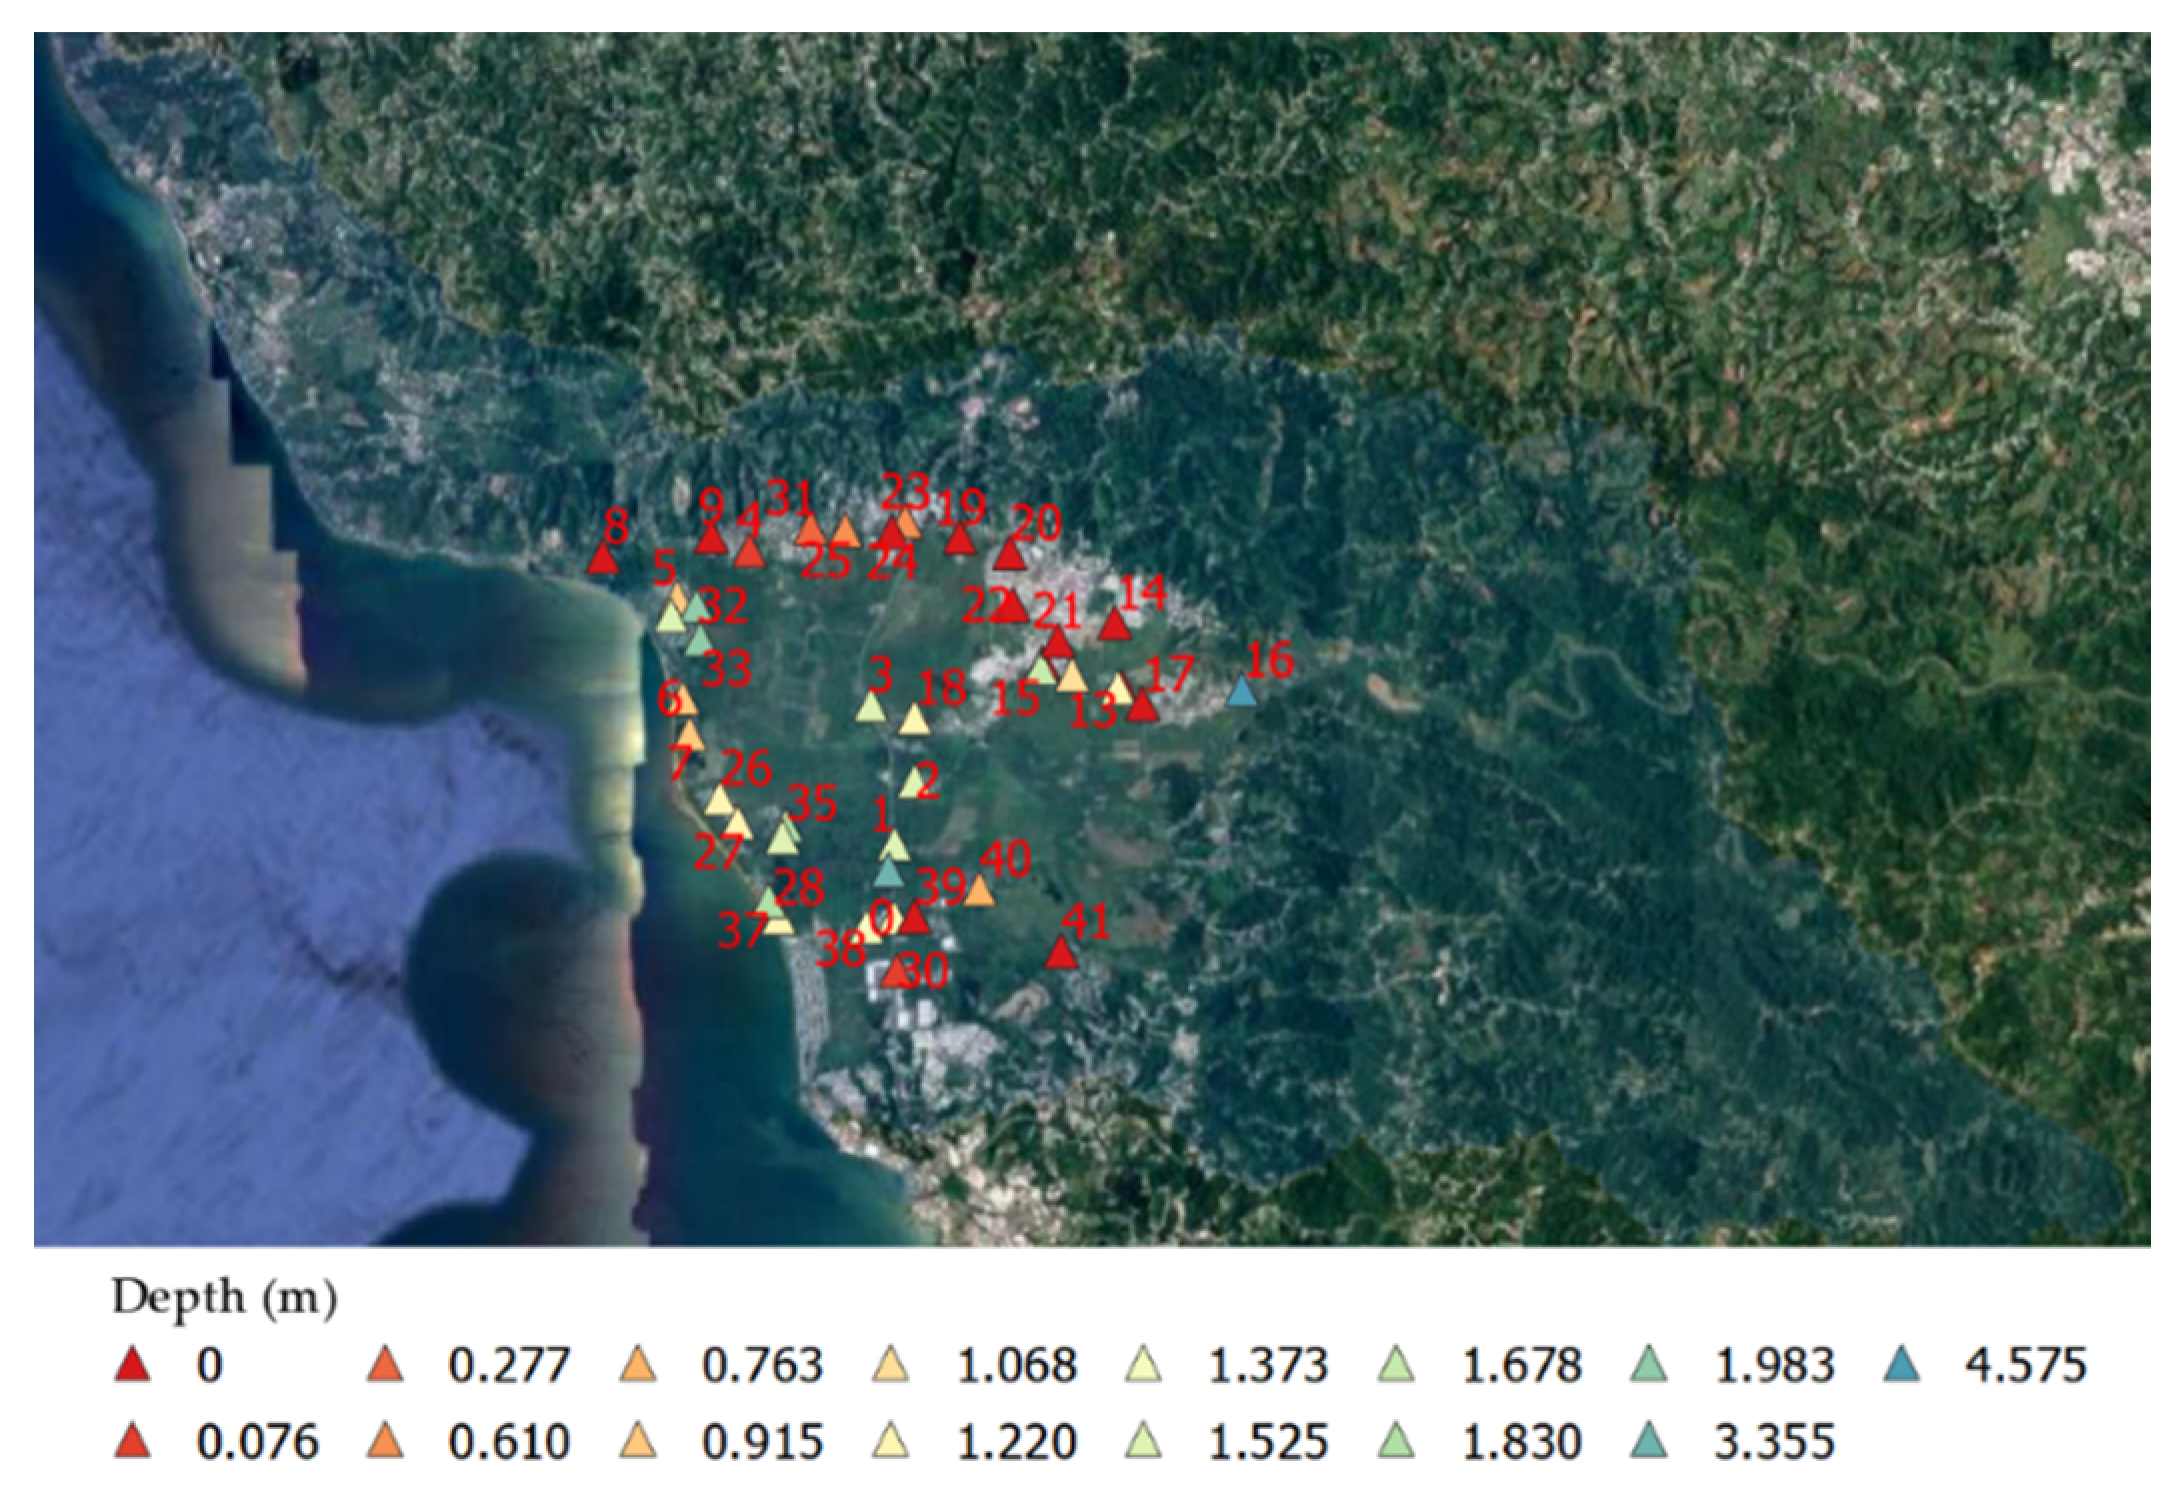2179x1498 pixels.
Task: Select the legend value text '1.983'
Action: coord(1773,1366)
